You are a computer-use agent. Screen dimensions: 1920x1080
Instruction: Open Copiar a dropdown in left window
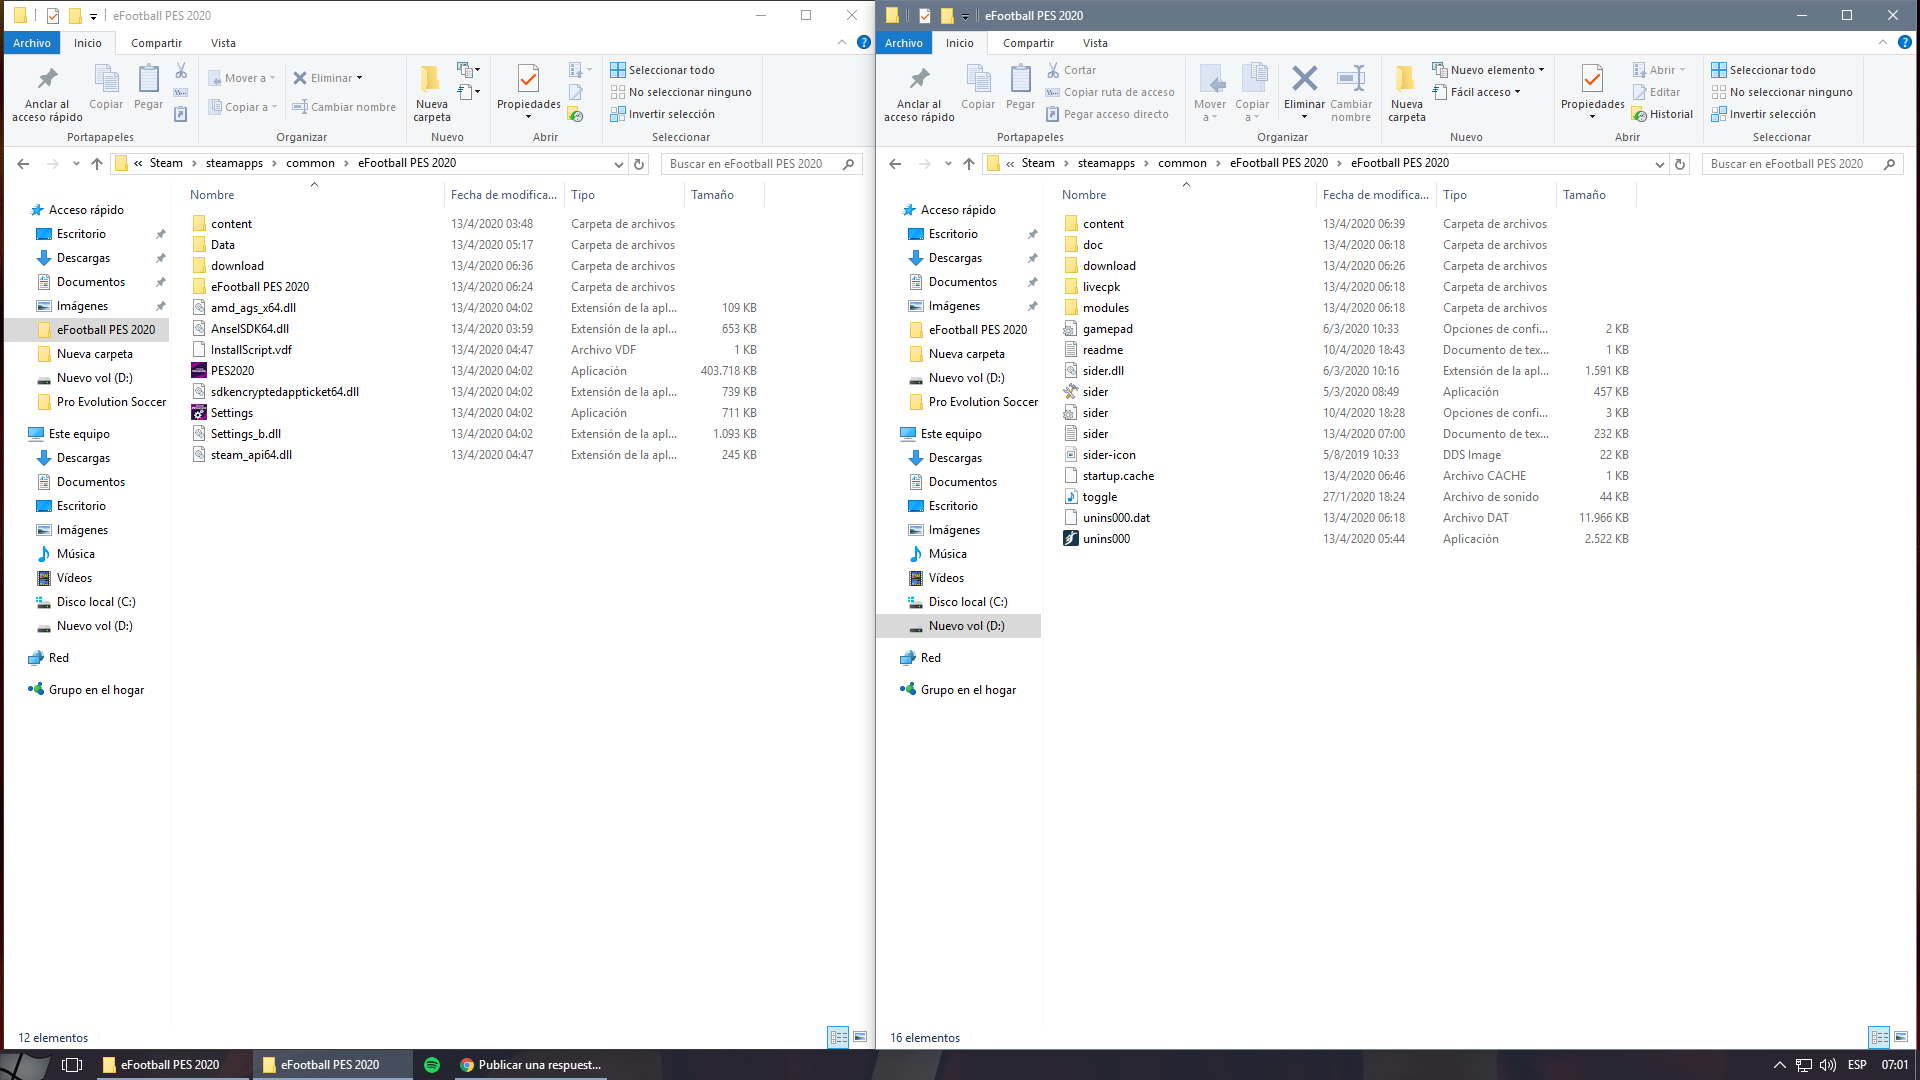(242, 107)
